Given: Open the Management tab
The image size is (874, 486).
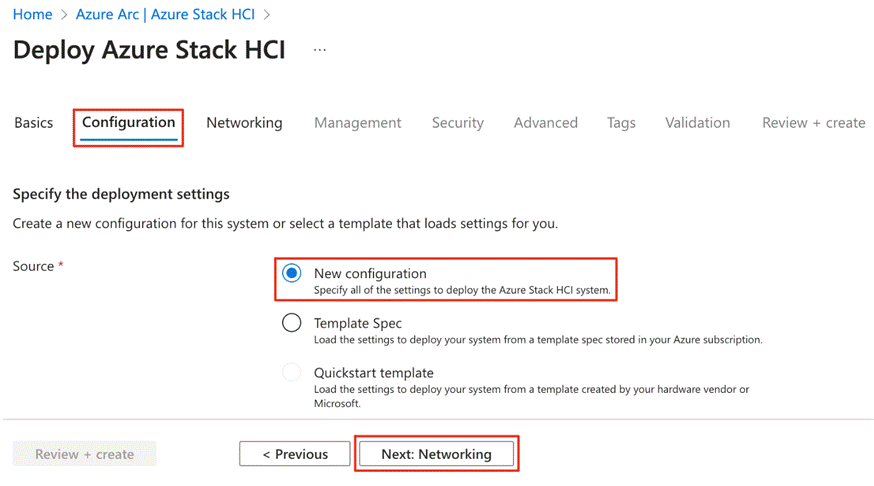Looking at the screenshot, I should tap(357, 123).
